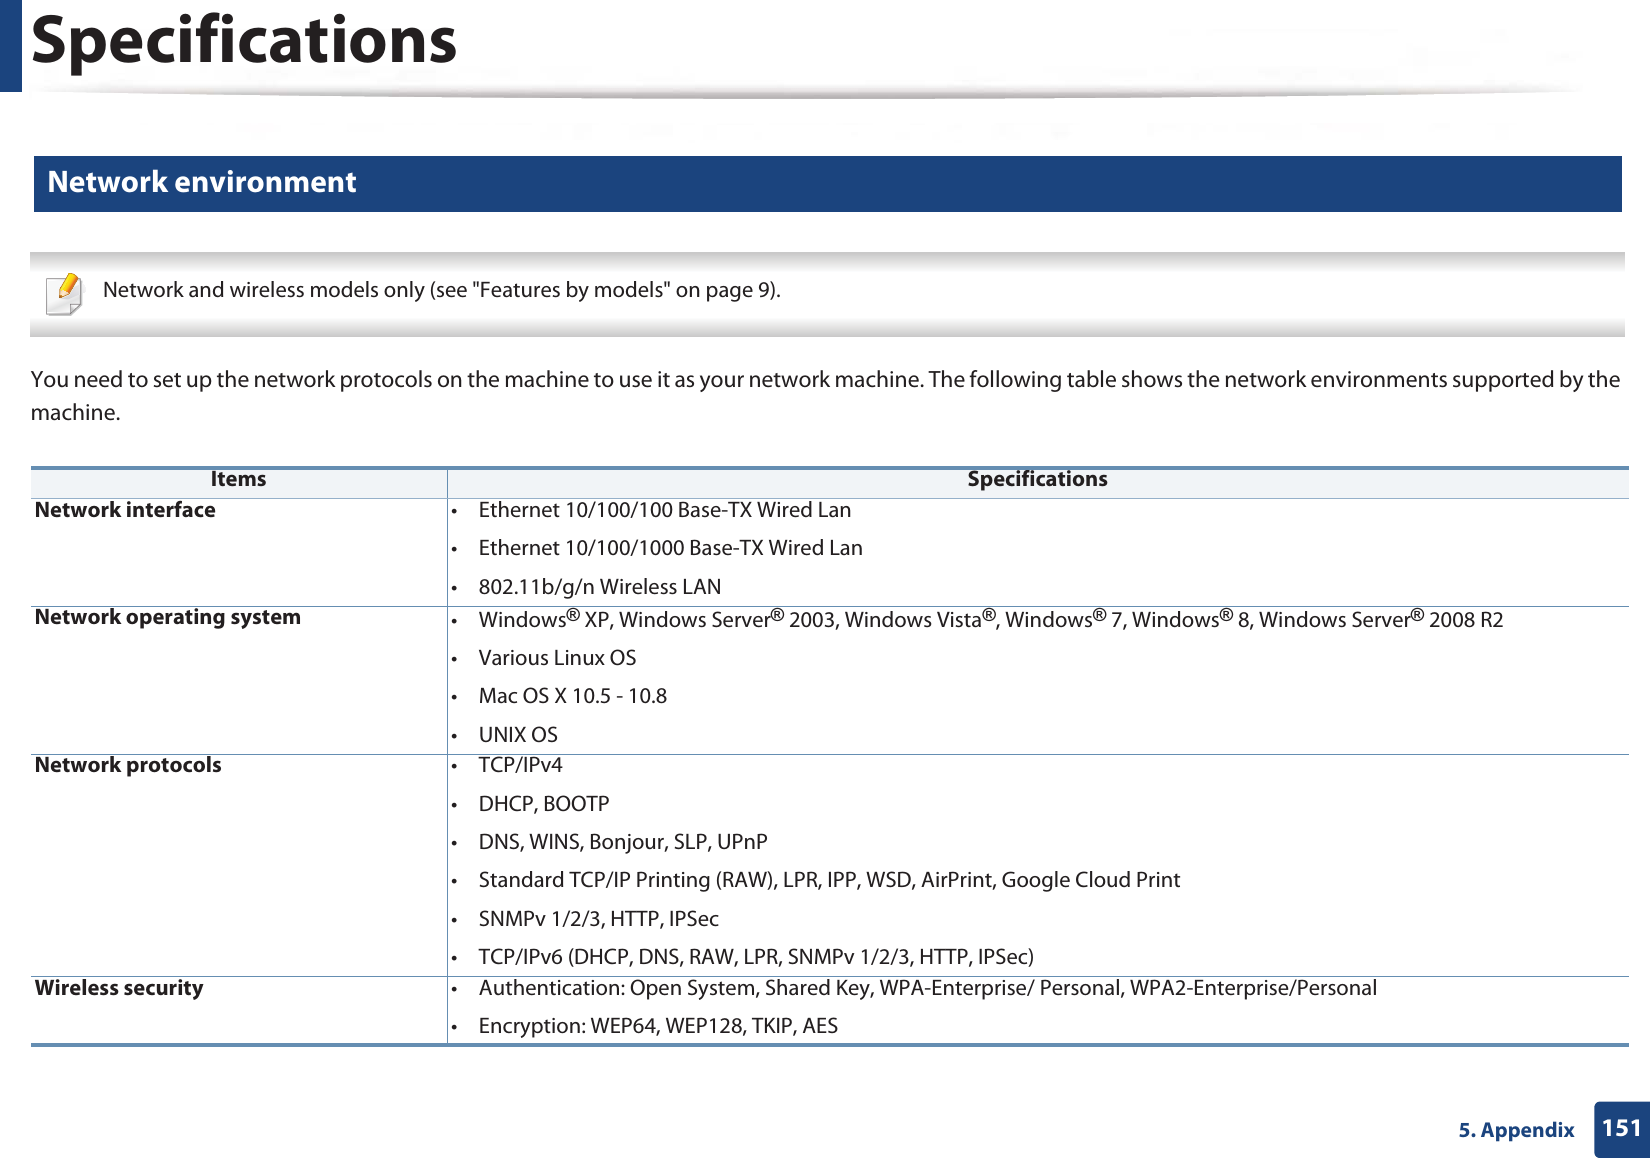Click the Ethernet 10/100/100 Base-TX Wired Lan entry
Image resolution: width=1650 pixels, height=1158 pixels.
click(665, 510)
